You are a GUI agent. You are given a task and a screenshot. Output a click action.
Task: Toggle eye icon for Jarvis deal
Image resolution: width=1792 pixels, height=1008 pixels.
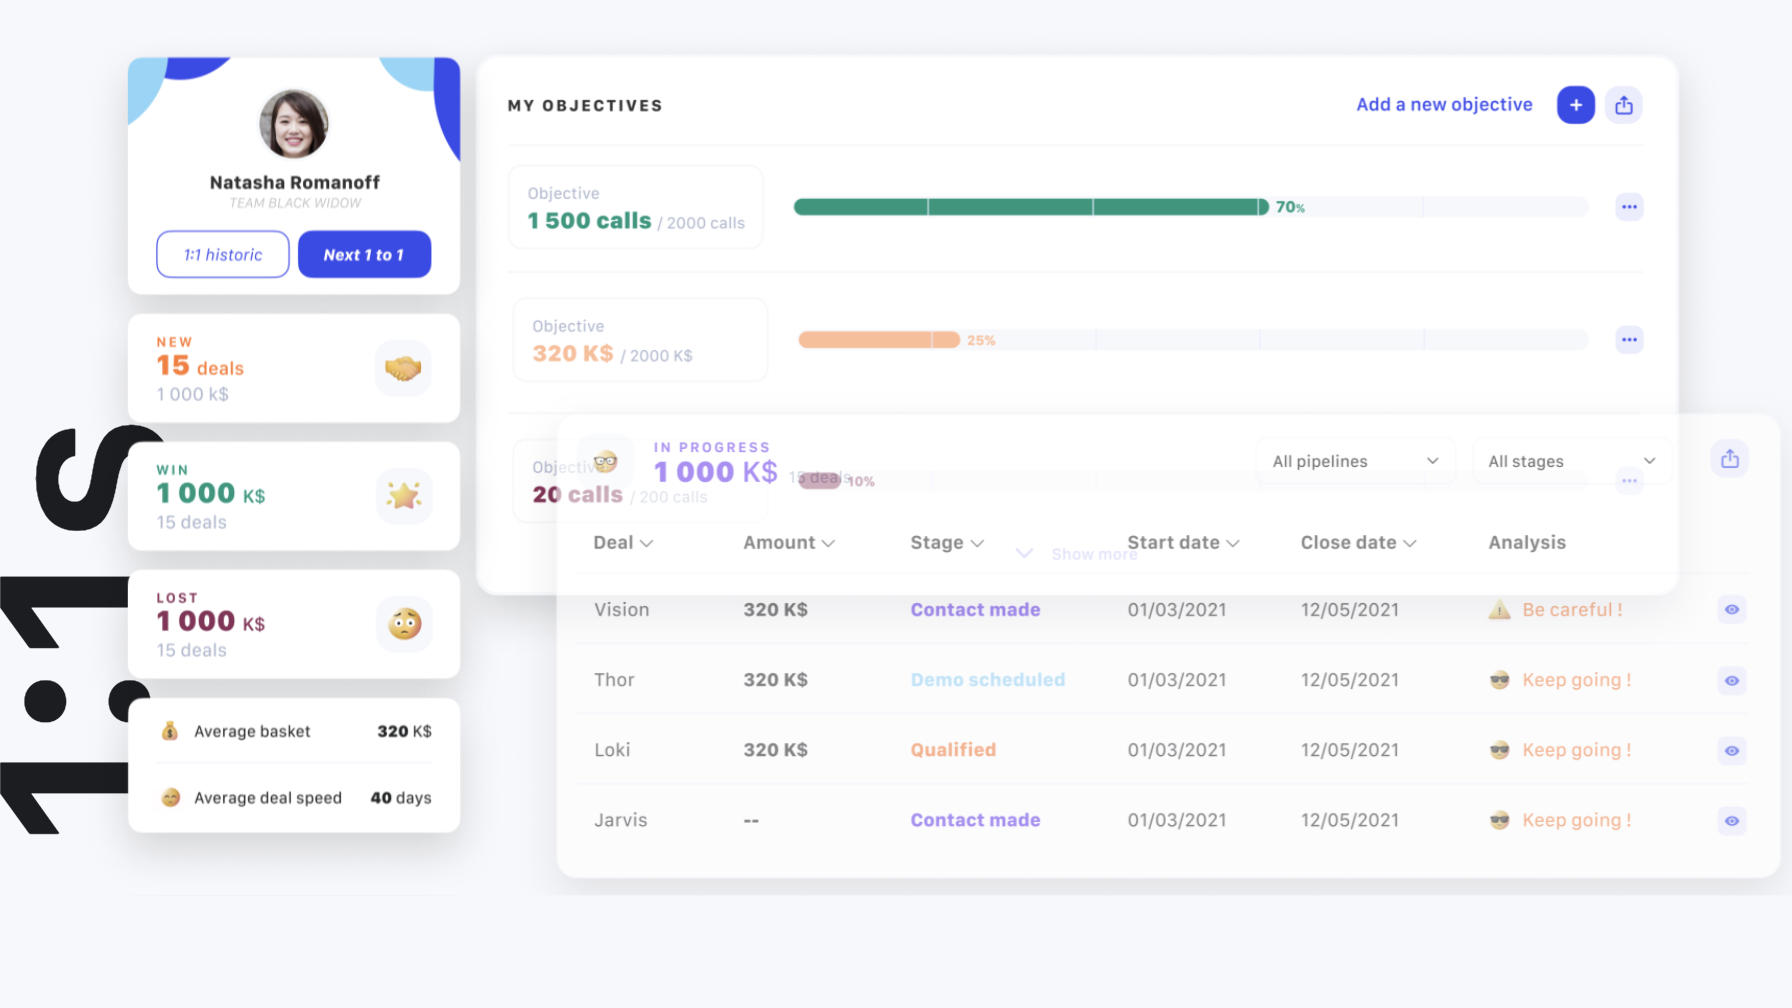pyautogui.click(x=1732, y=821)
